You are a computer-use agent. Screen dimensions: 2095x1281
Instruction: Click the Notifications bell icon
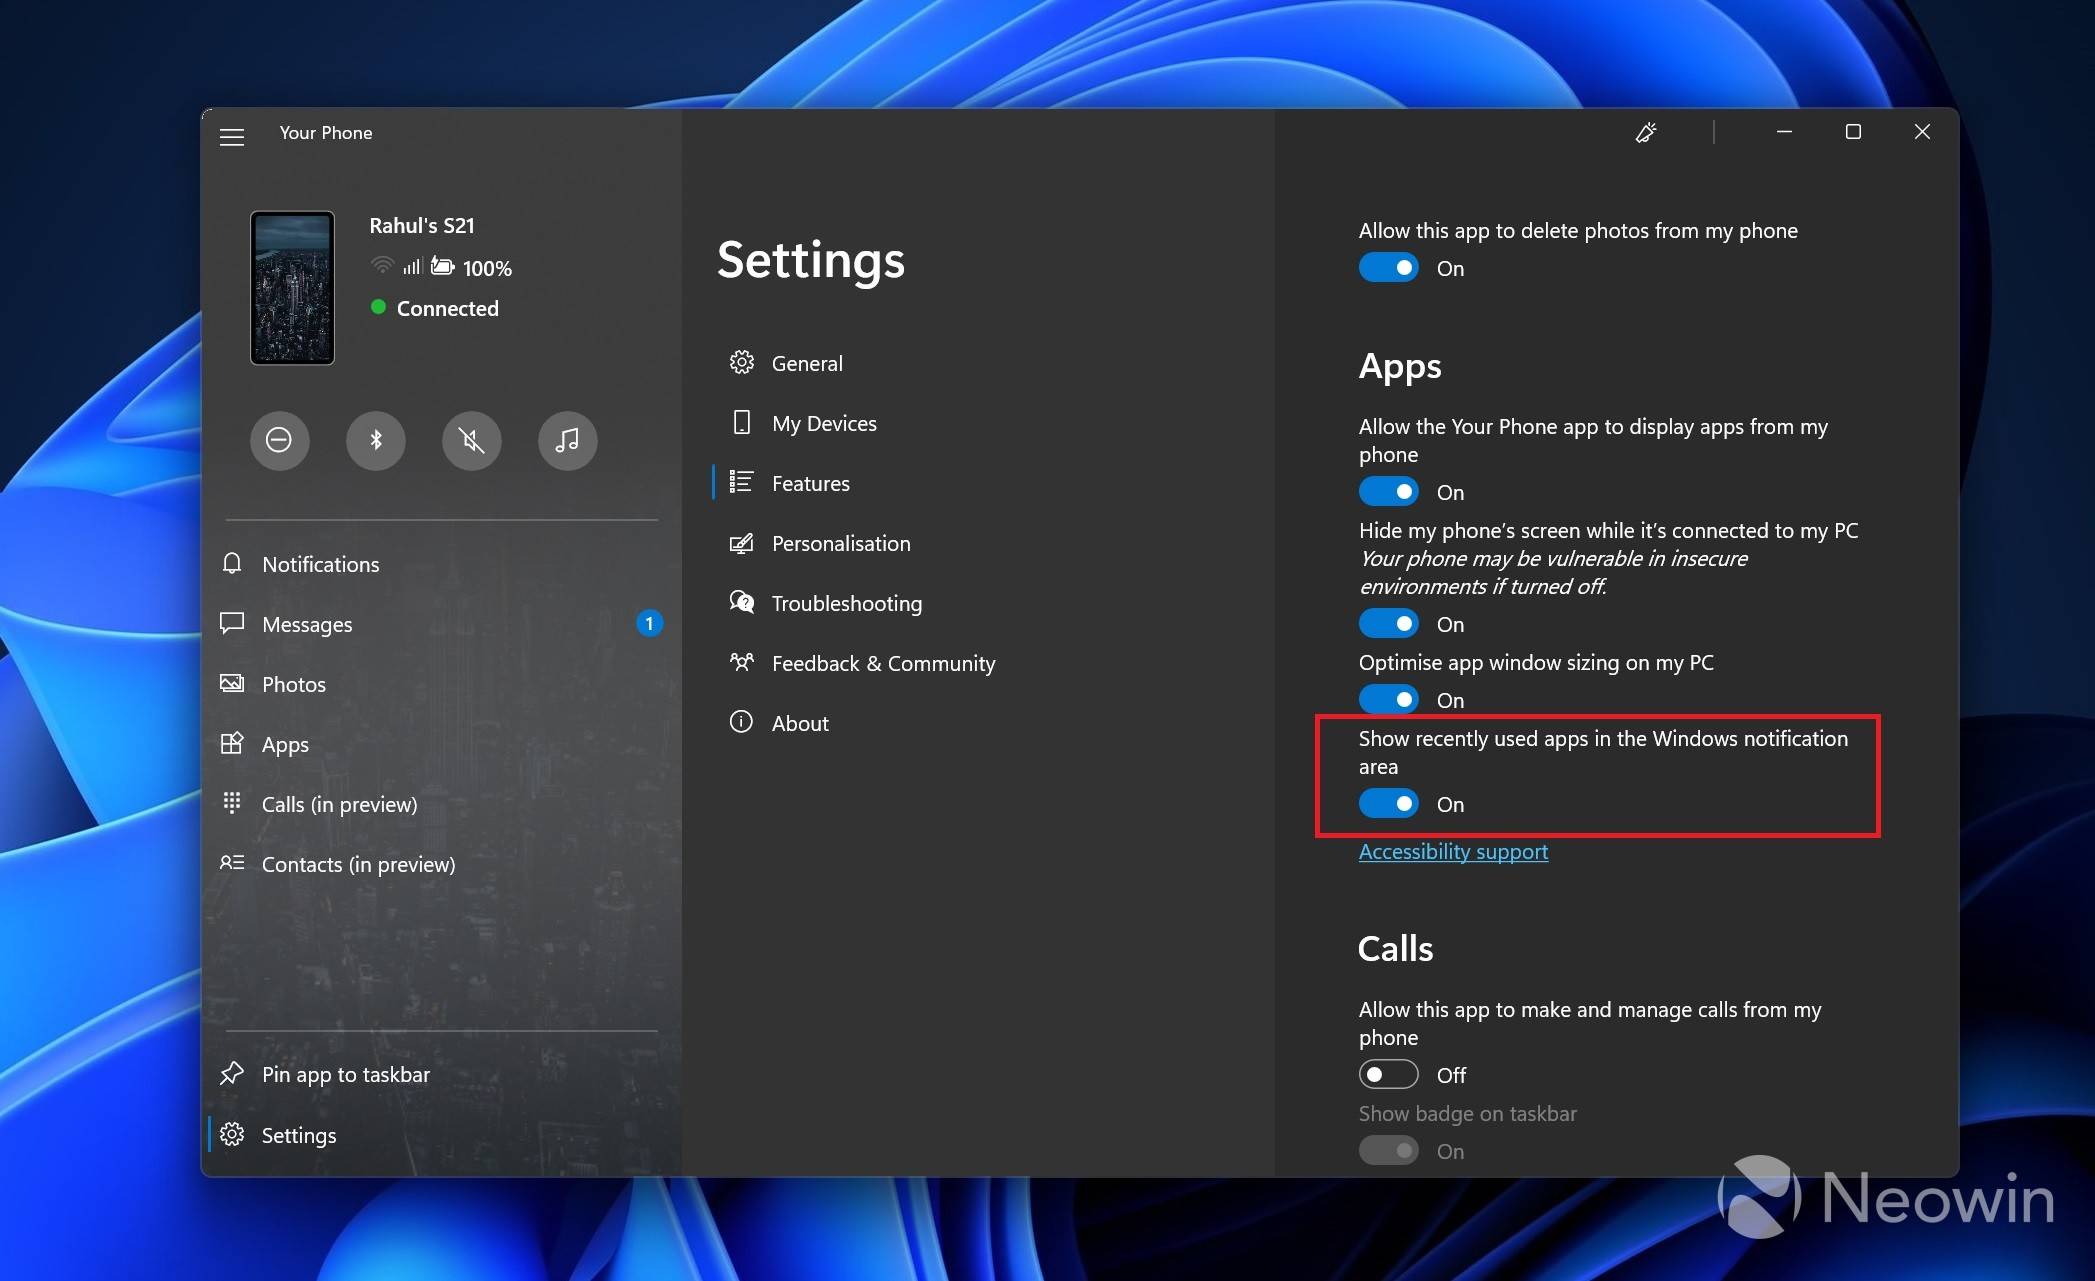click(232, 563)
